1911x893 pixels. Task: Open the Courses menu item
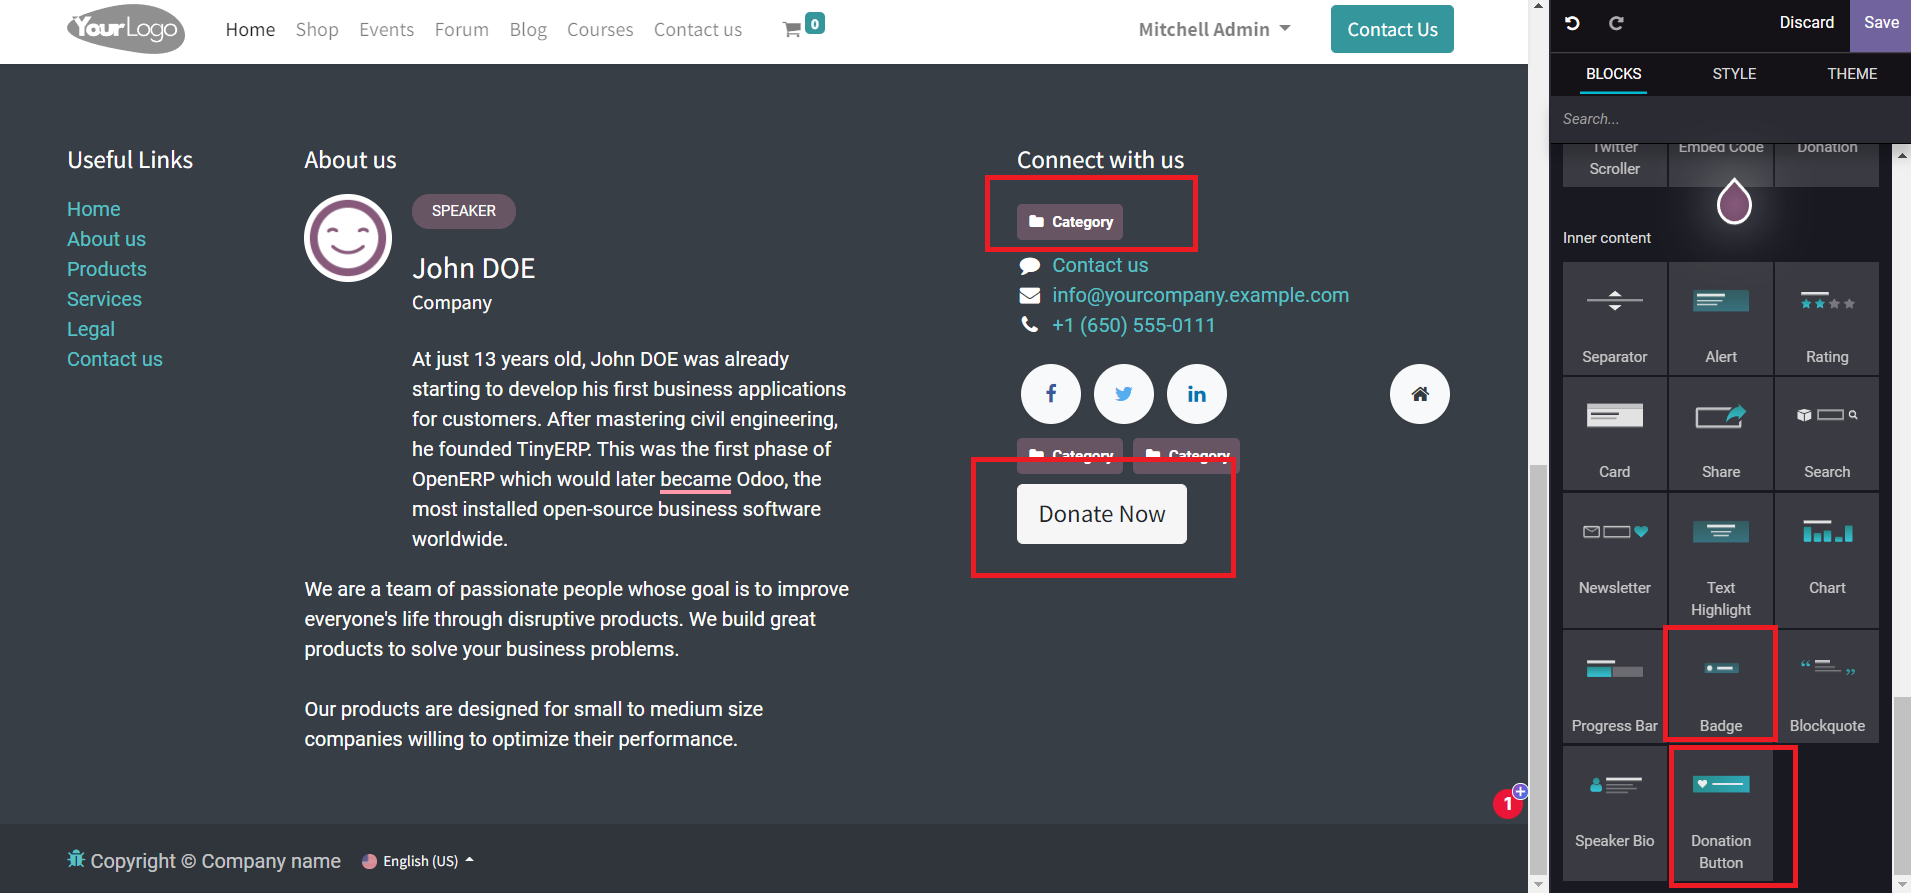600,30
